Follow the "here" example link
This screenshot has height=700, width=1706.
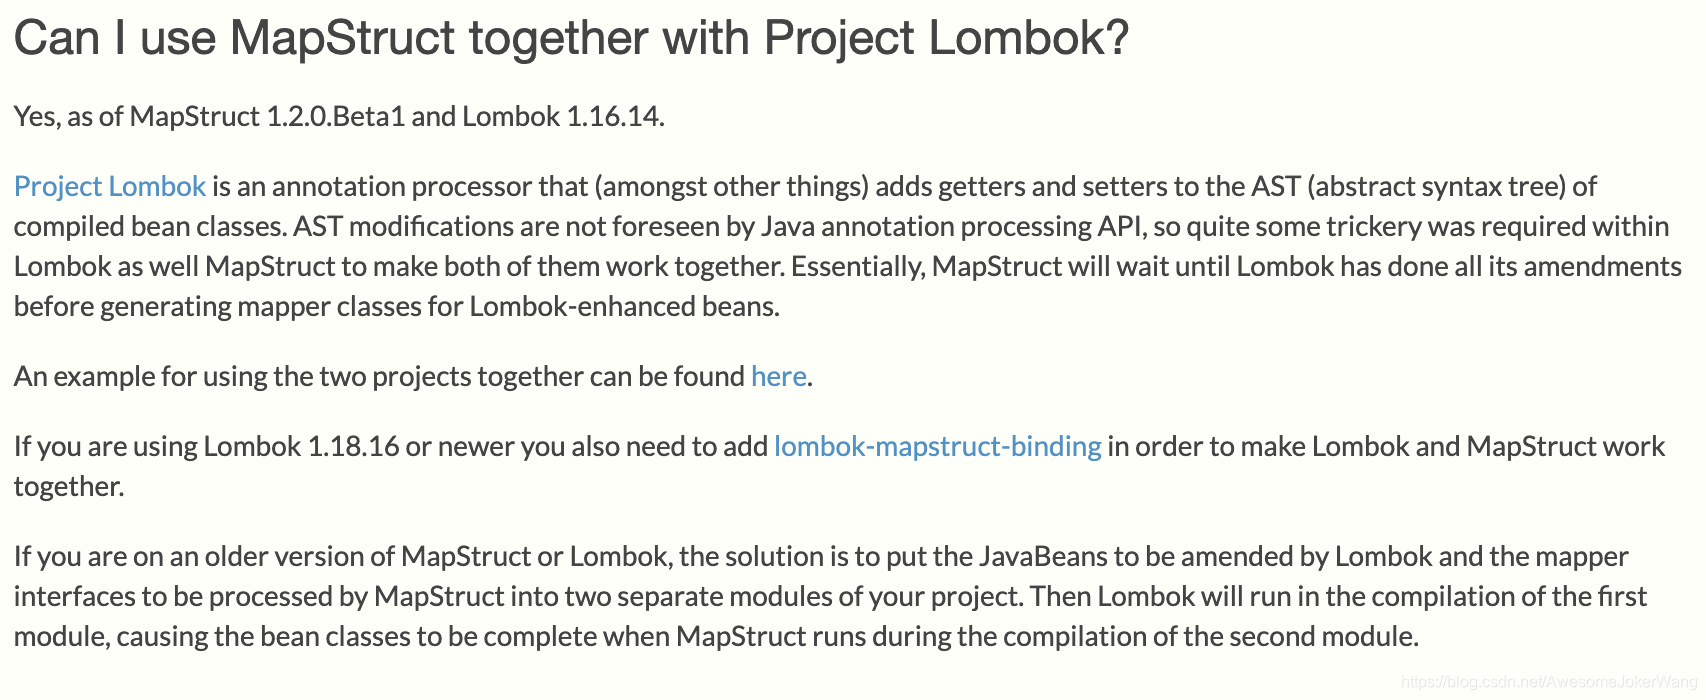(779, 376)
